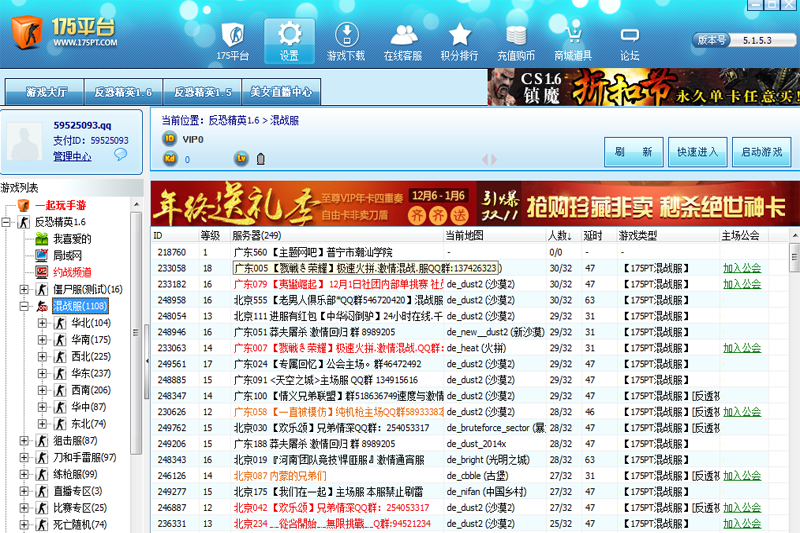Open the 论坛 forum icon

(x=630, y=35)
